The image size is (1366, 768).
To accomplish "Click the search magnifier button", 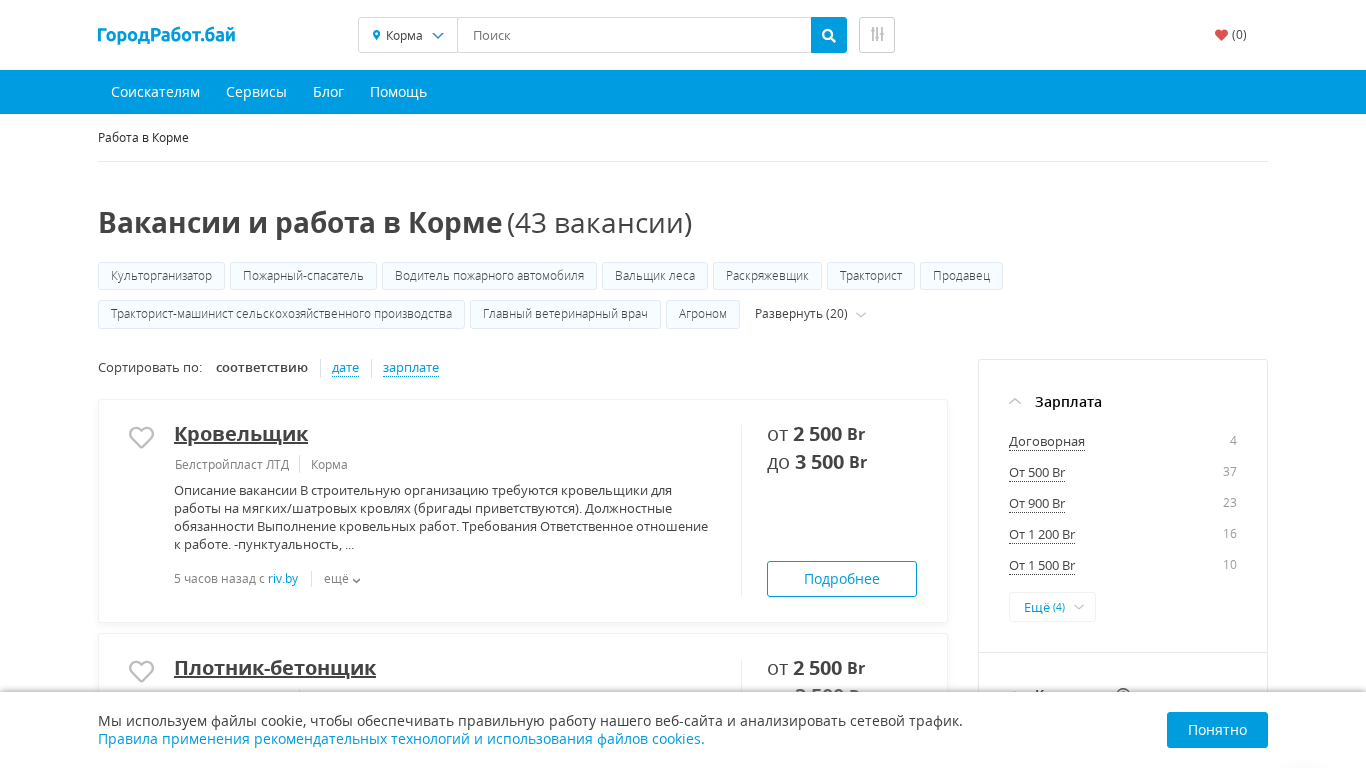I will 829,35.
